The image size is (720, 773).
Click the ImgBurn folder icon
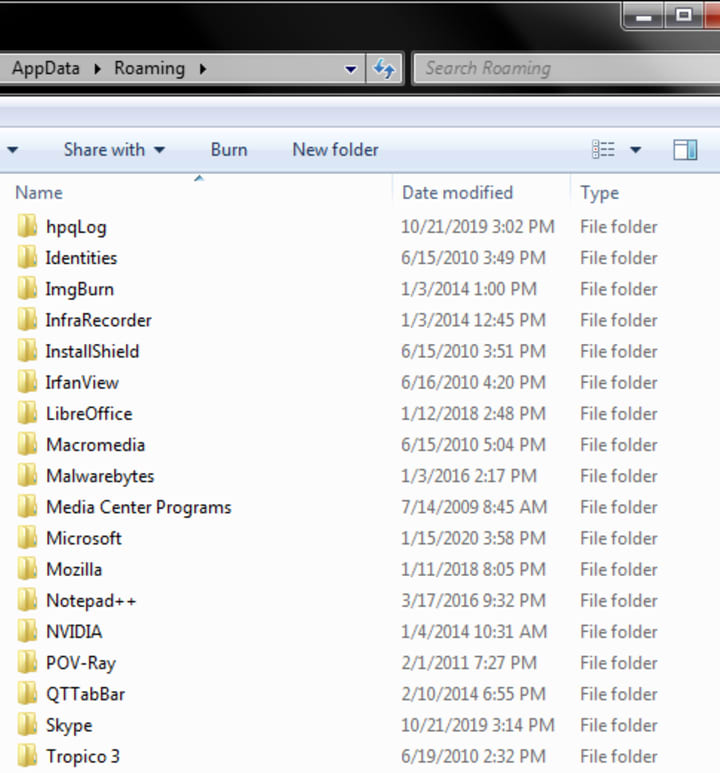click(27, 288)
